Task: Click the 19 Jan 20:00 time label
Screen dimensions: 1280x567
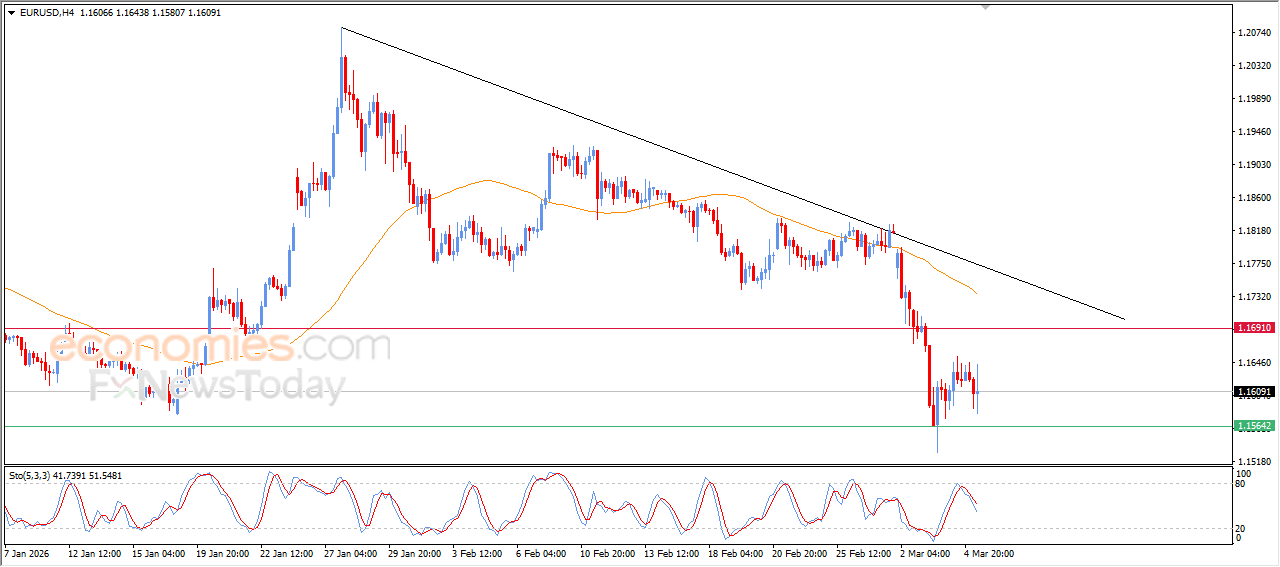Action: 223,553
